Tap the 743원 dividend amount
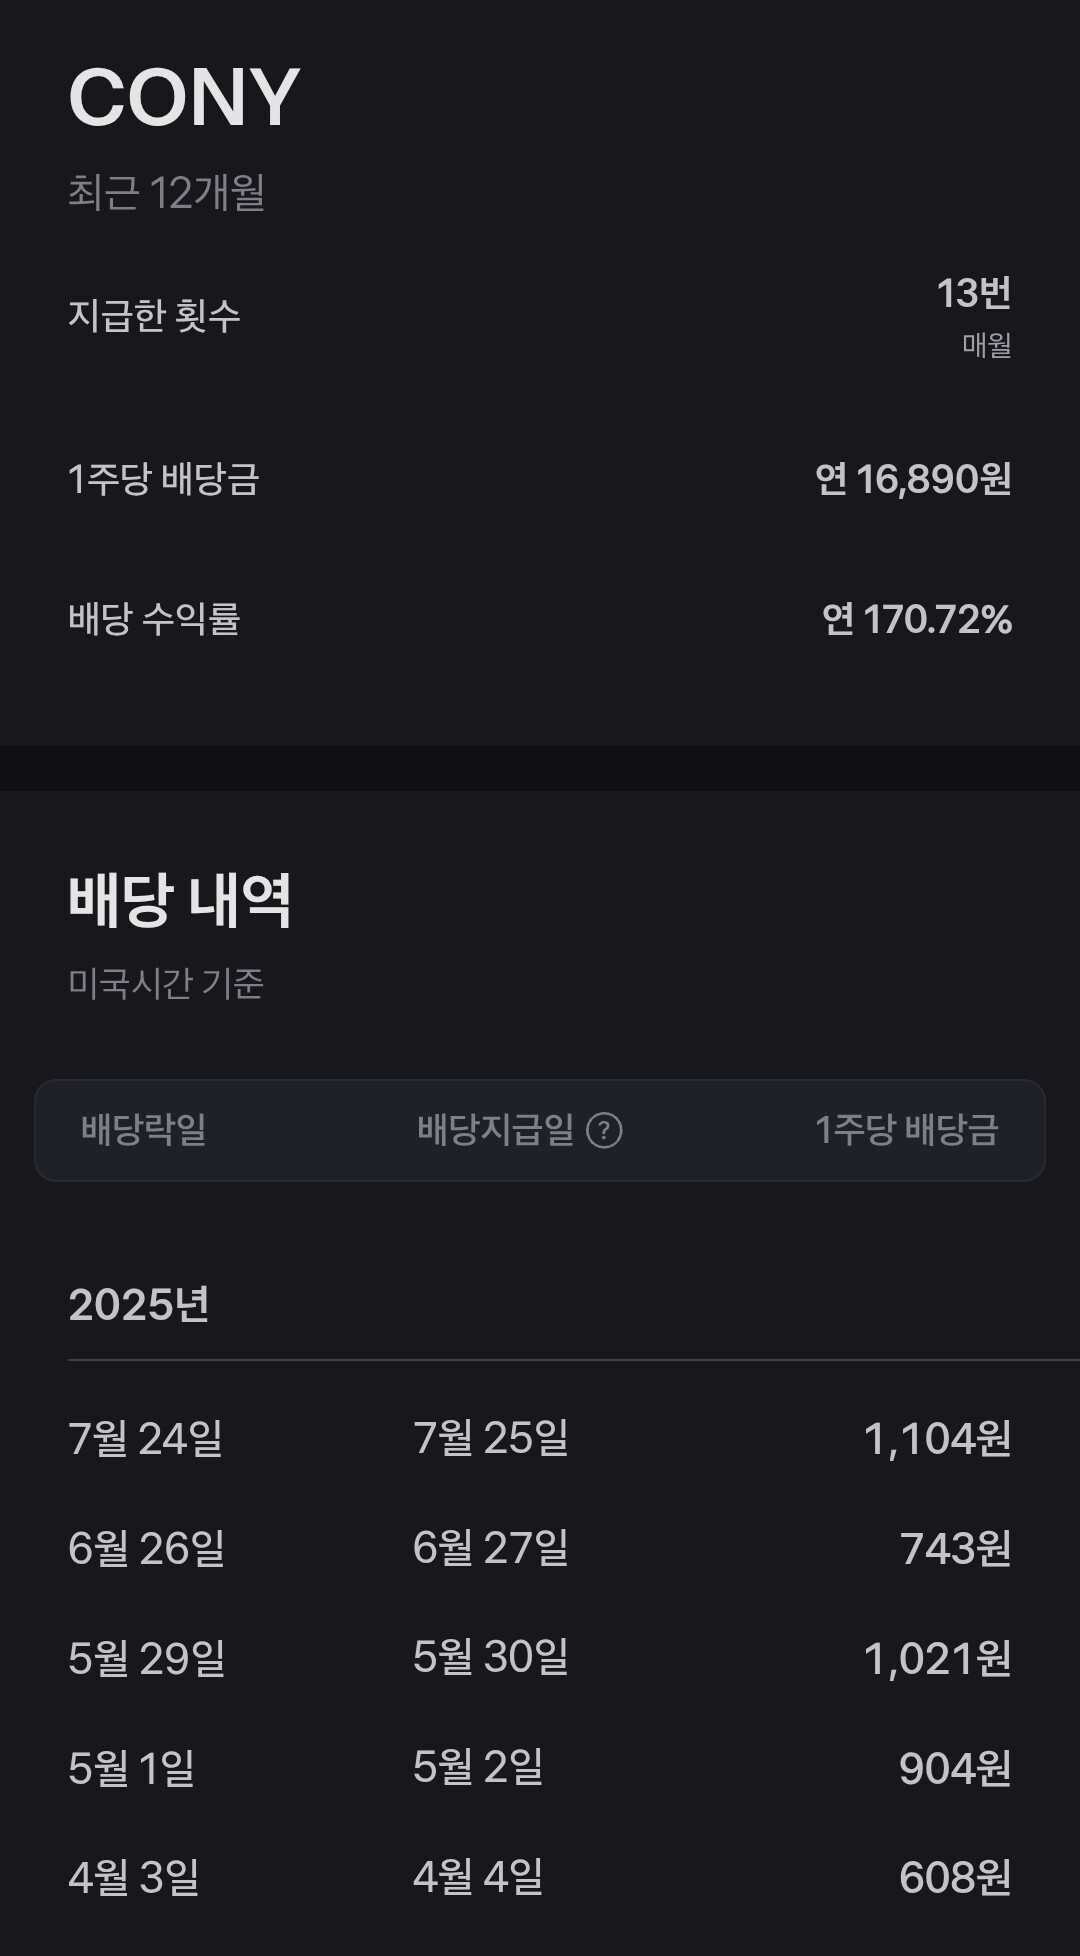 point(955,1548)
